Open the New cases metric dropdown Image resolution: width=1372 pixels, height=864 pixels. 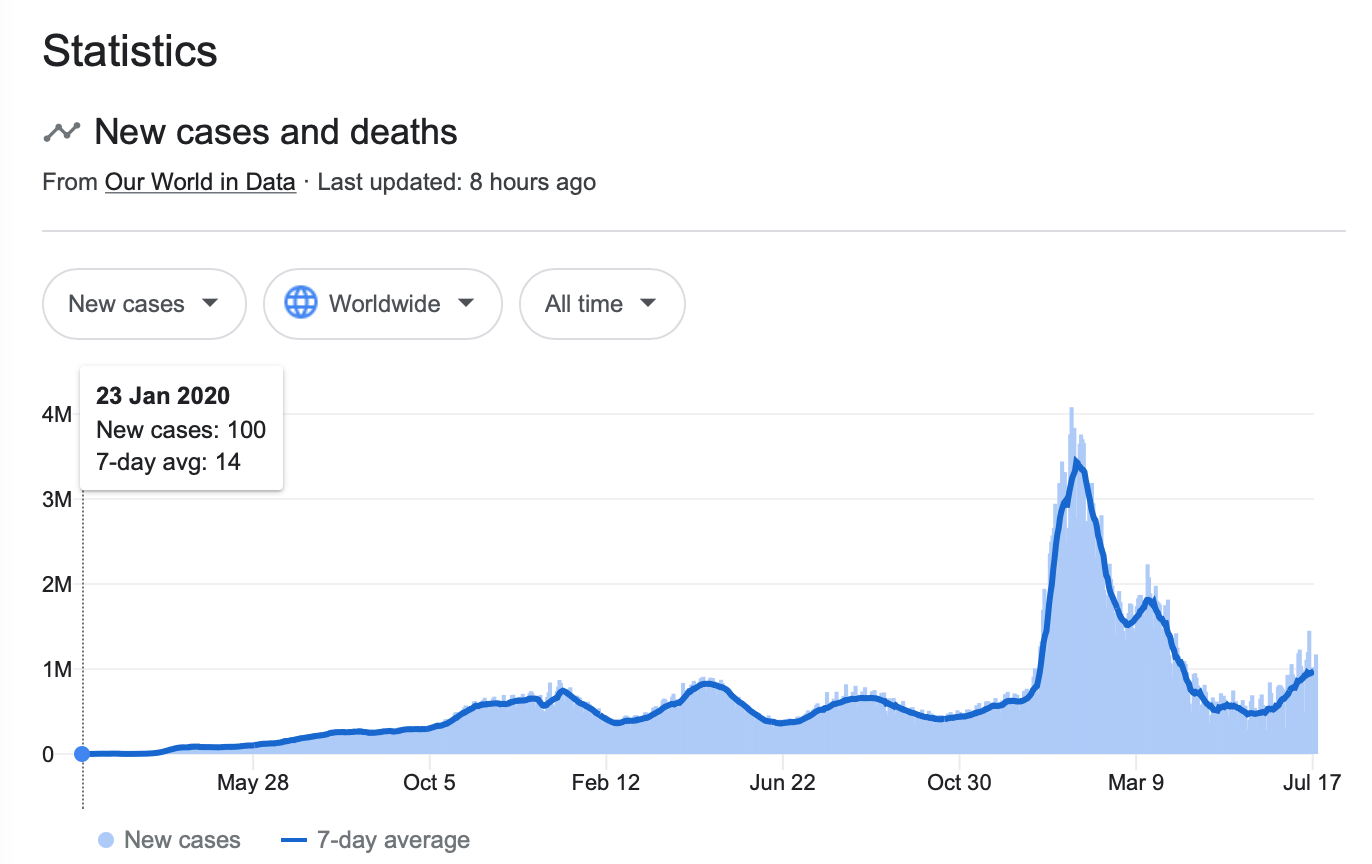click(x=144, y=304)
